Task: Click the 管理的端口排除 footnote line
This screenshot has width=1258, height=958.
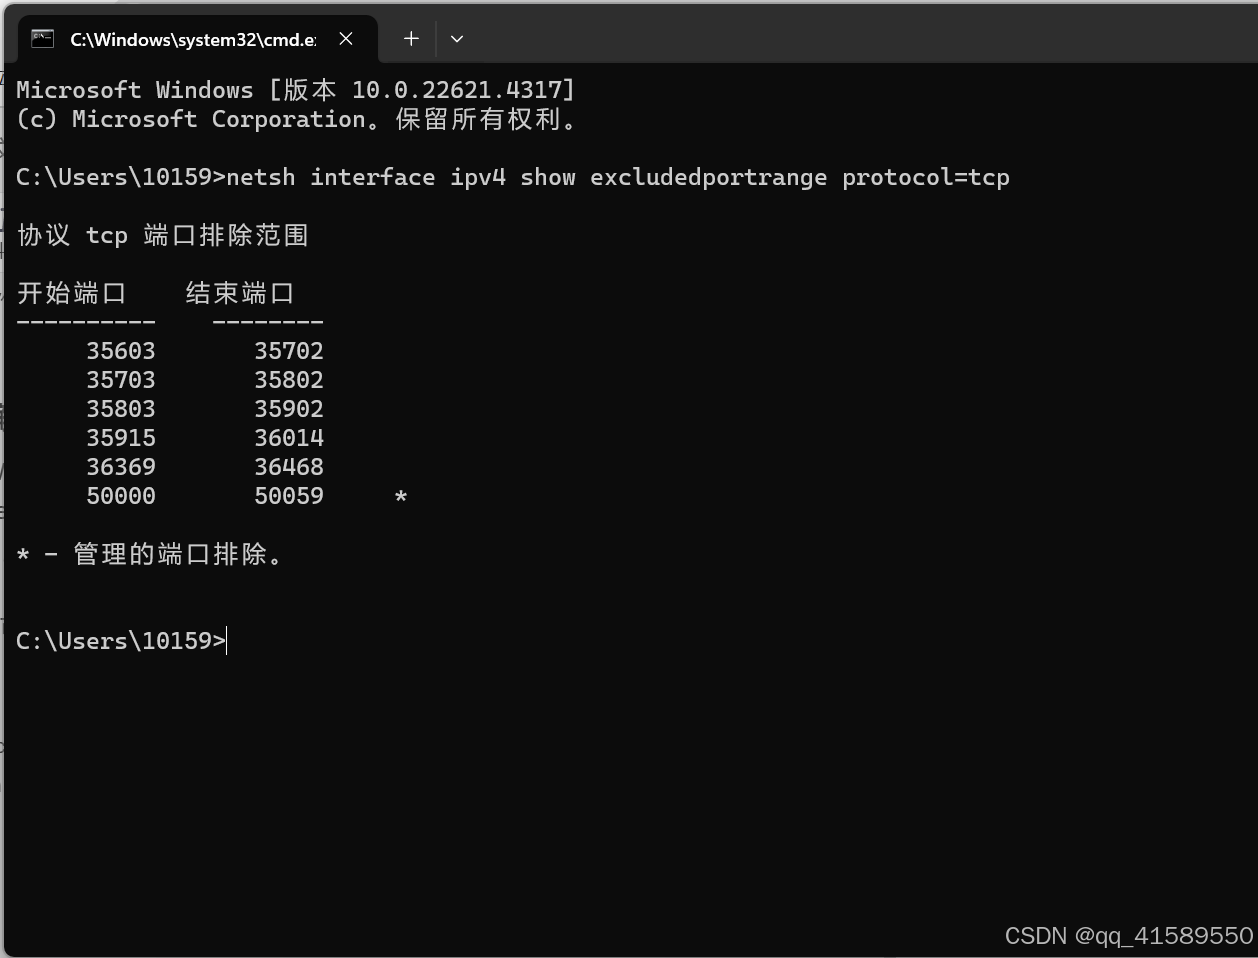Action: (x=150, y=553)
